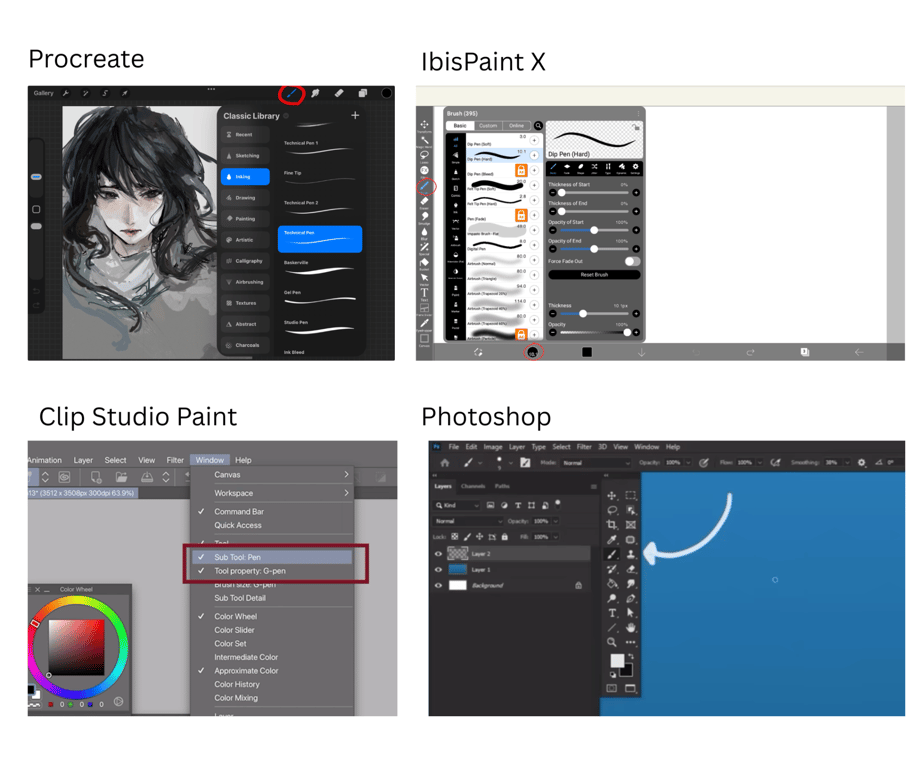Adjust ibisPaint Opacity of End slider

coord(594,249)
